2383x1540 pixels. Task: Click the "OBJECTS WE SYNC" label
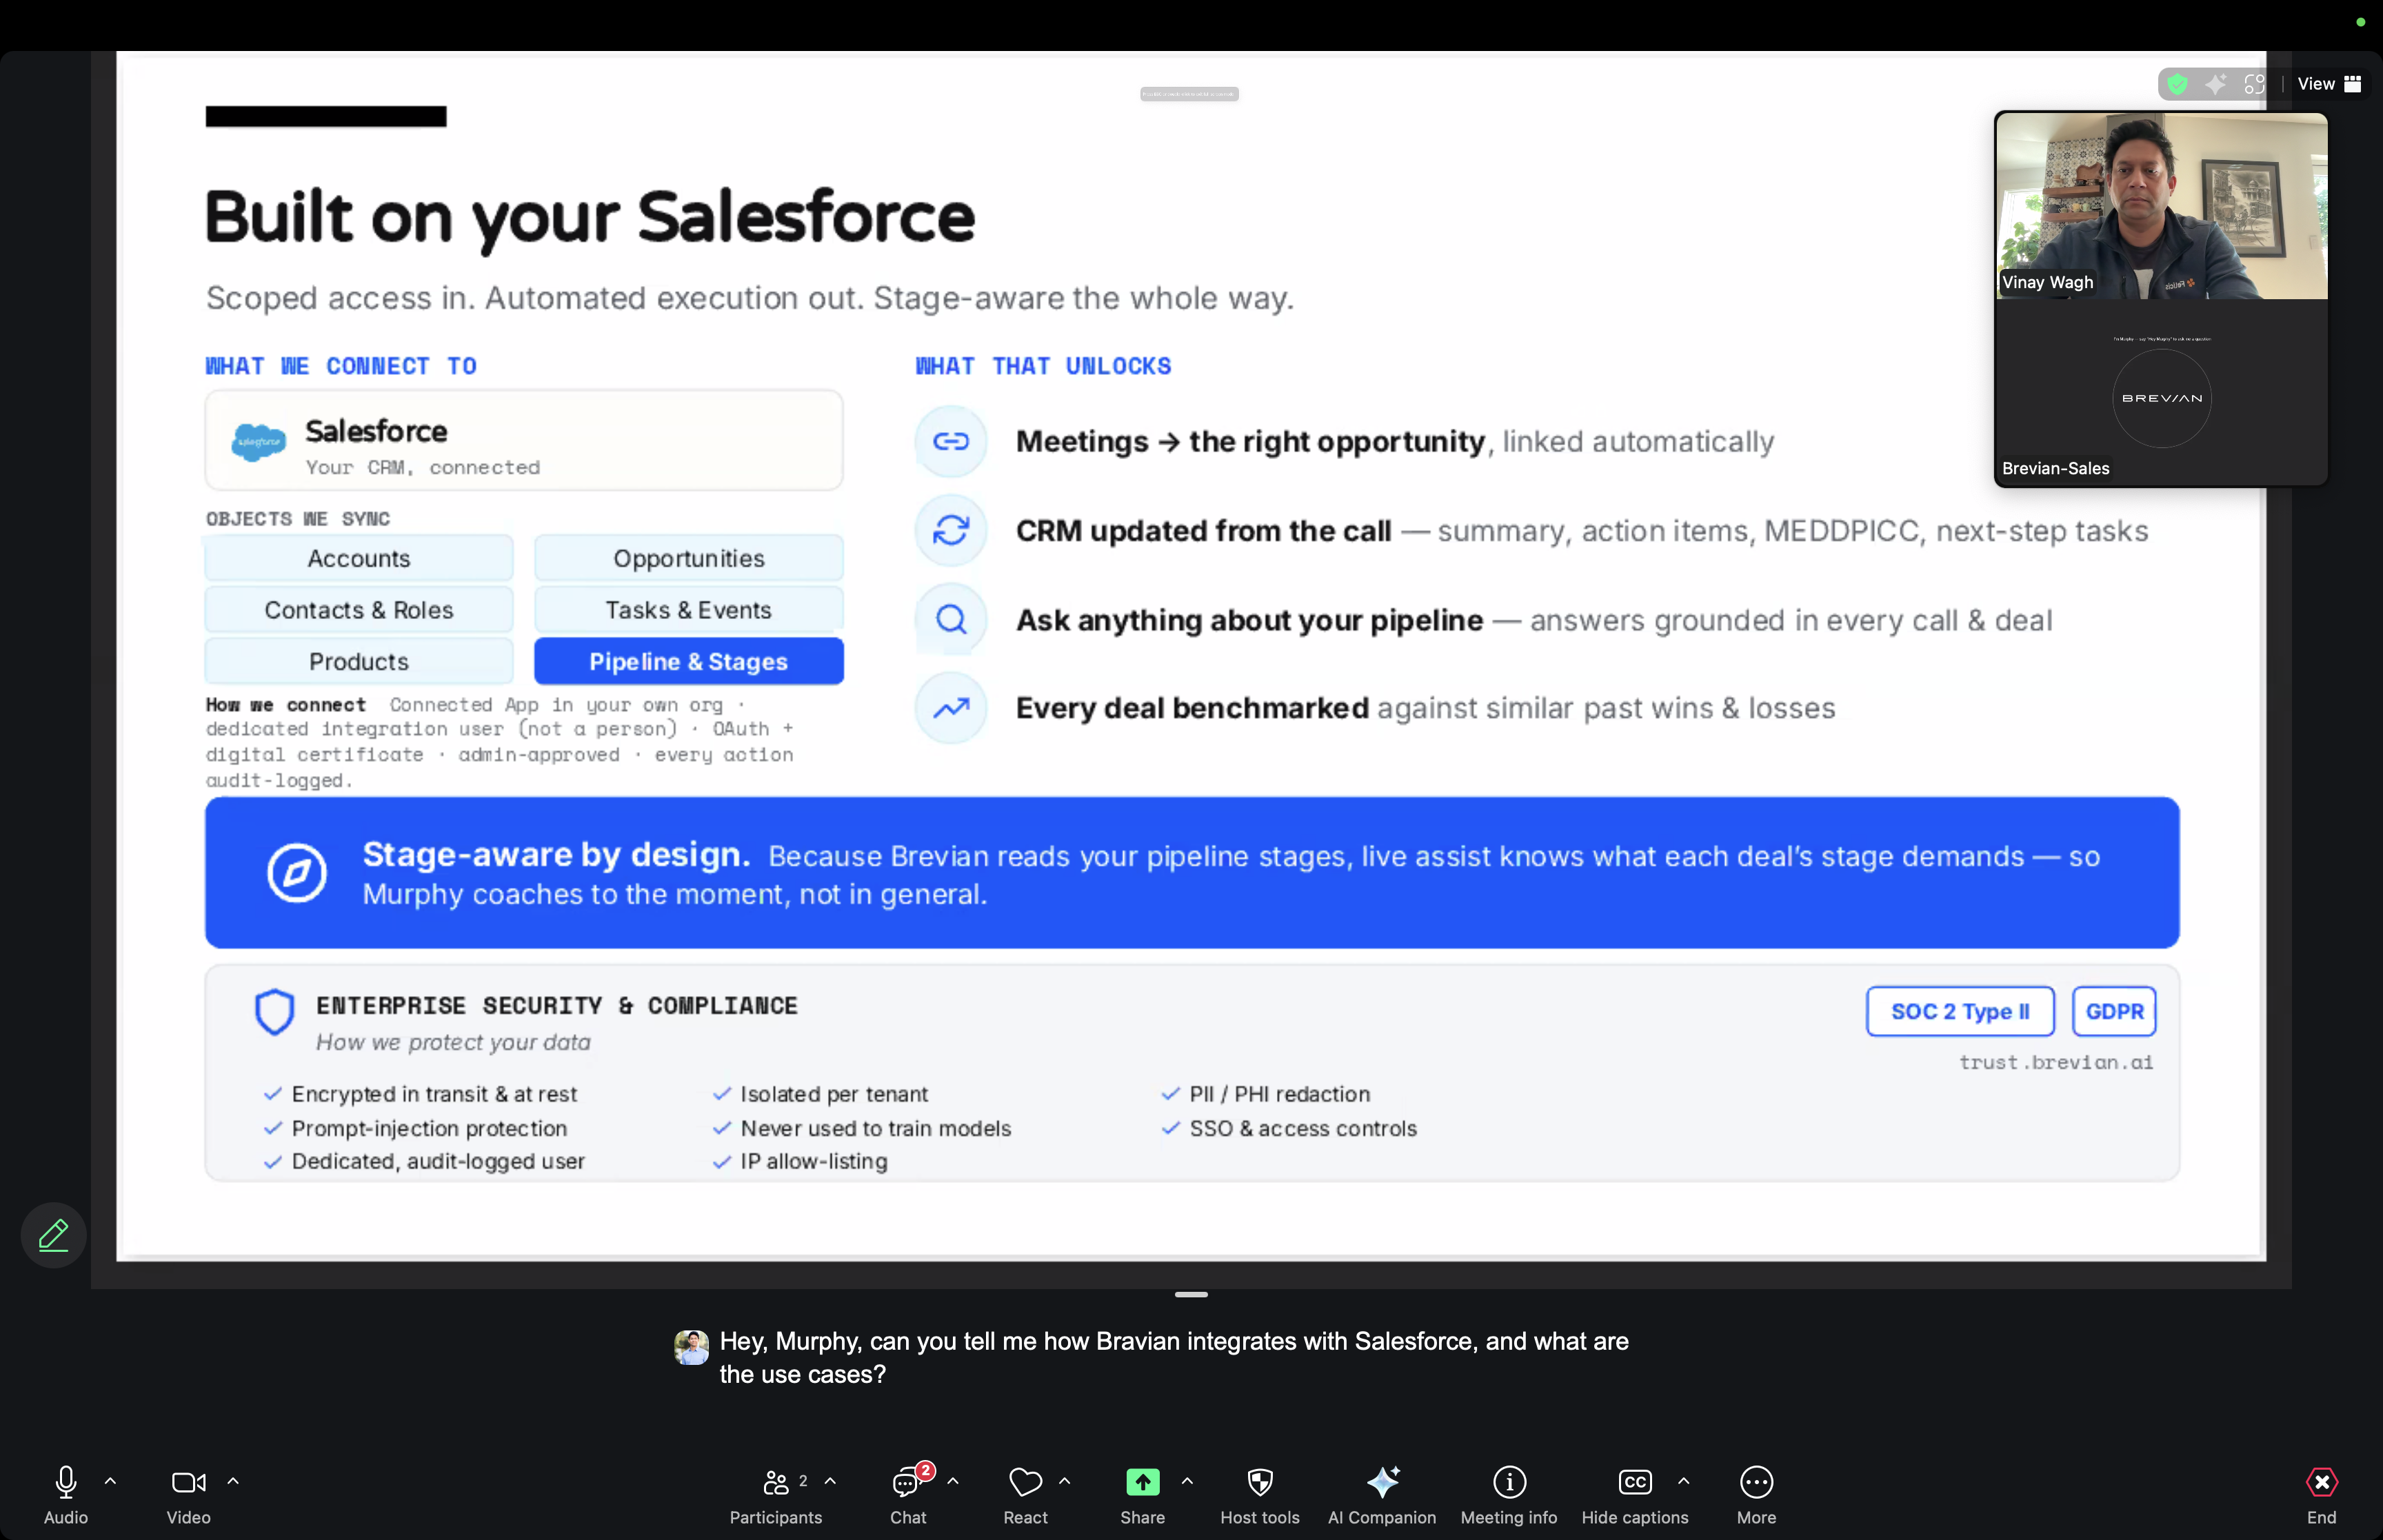pos(298,518)
